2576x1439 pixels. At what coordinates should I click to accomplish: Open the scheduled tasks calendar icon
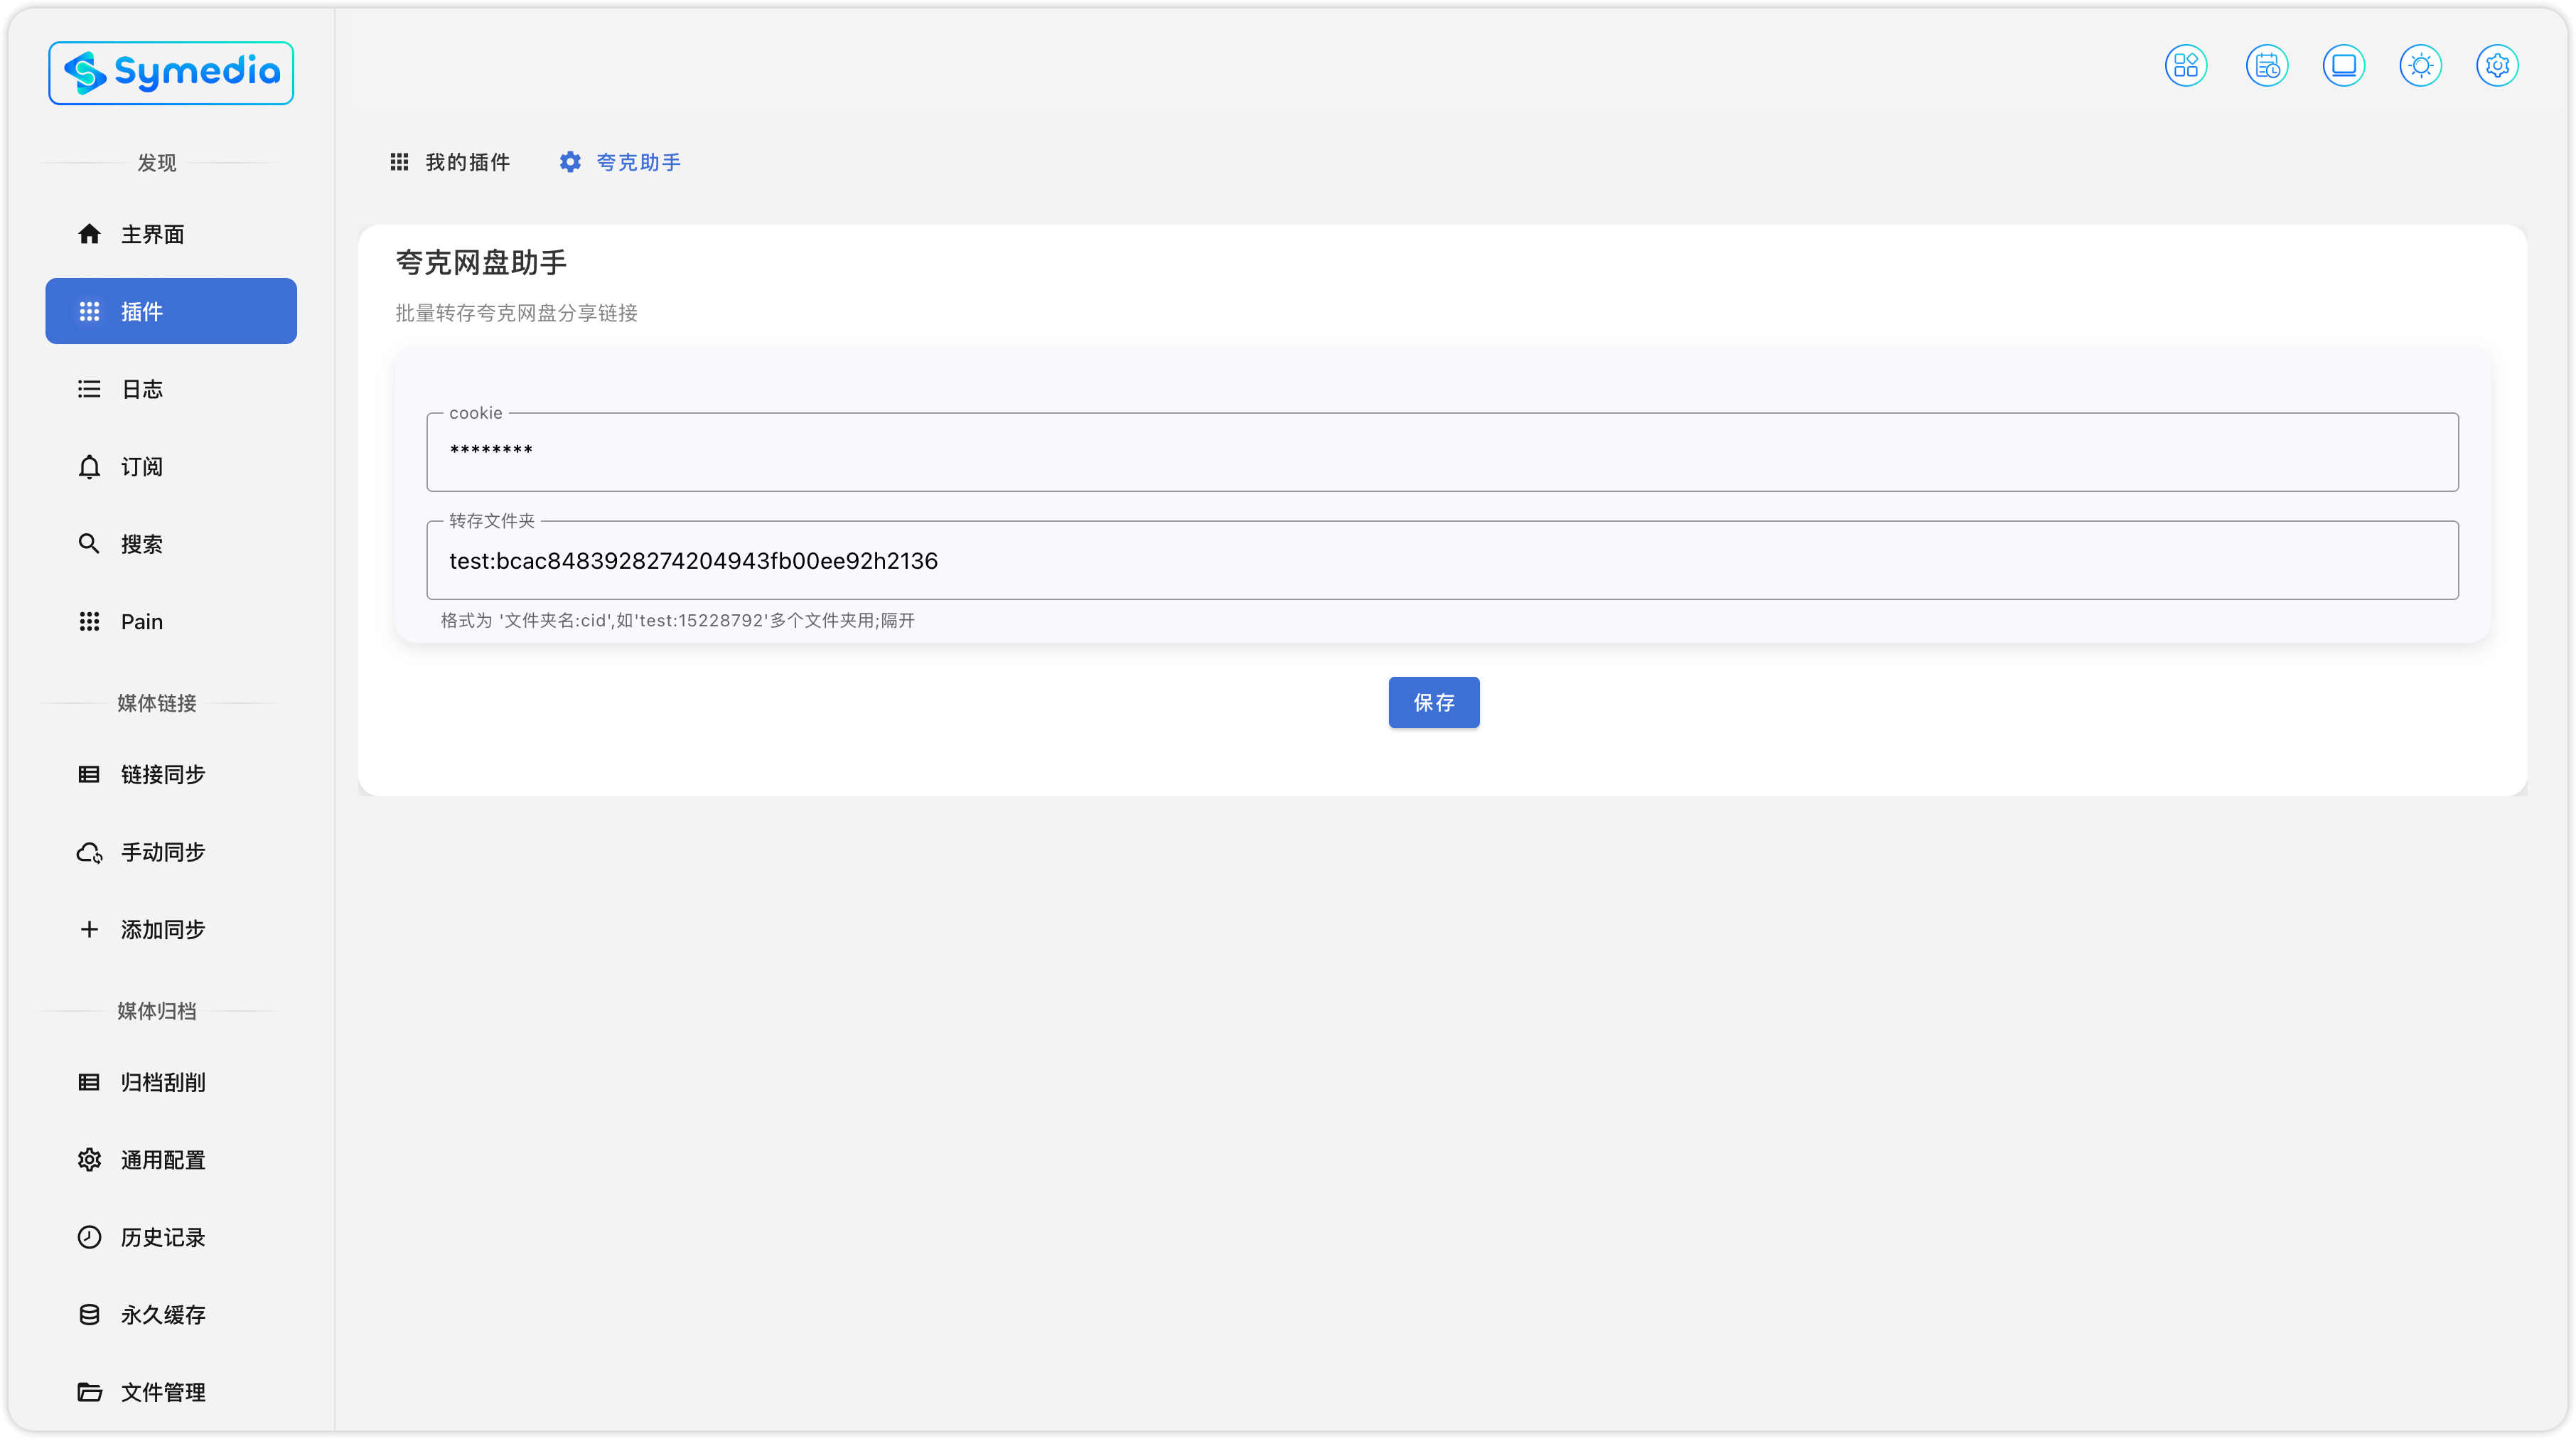pos(2266,66)
